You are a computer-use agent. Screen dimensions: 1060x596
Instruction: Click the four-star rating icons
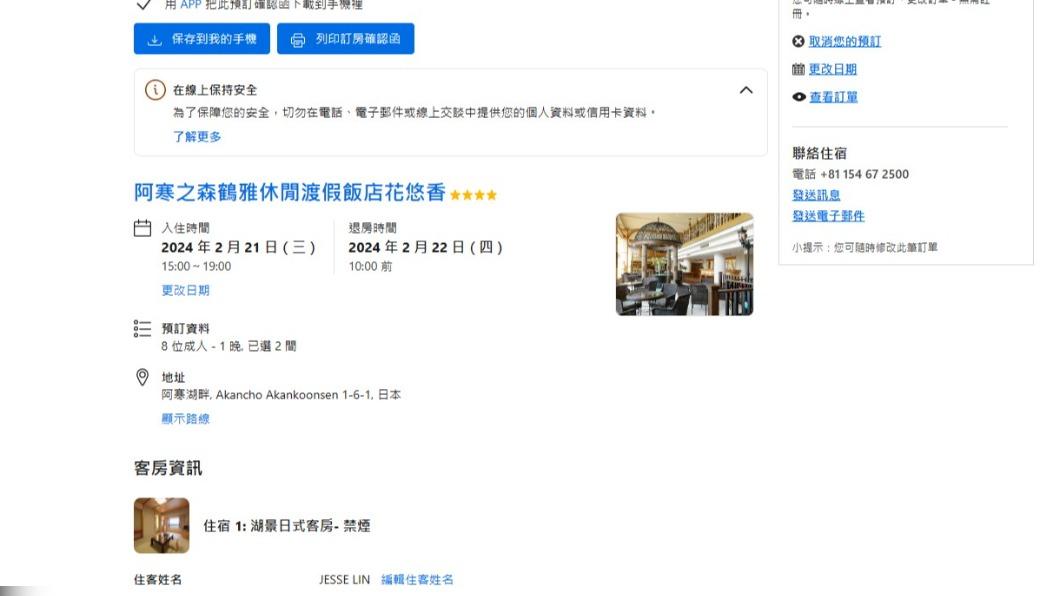pos(473,195)
